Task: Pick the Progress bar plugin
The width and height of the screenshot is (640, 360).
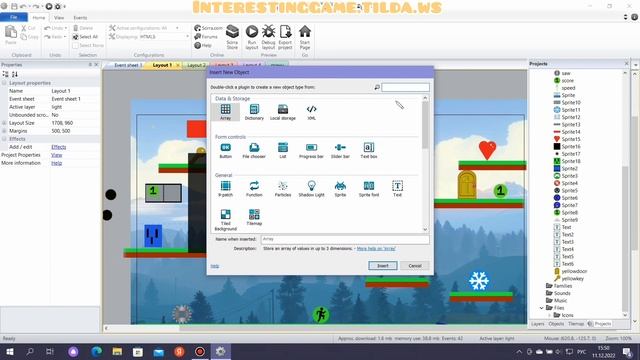Action: click(311, 150)
